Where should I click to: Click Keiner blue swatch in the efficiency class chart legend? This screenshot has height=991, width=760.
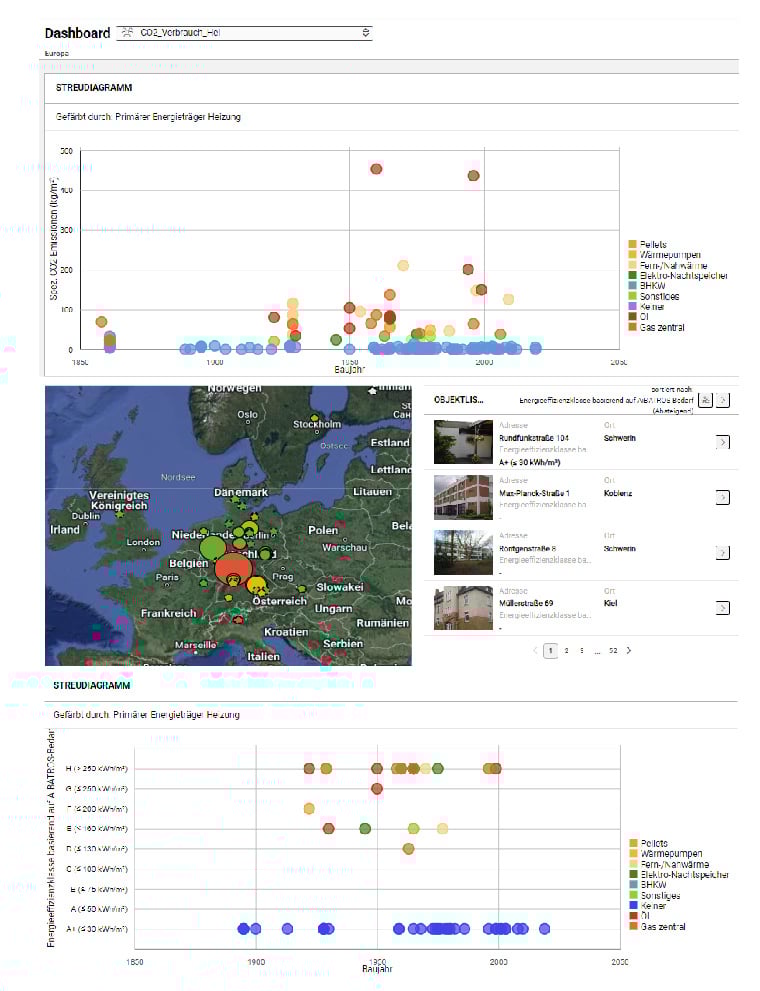[x=634, y=906]
